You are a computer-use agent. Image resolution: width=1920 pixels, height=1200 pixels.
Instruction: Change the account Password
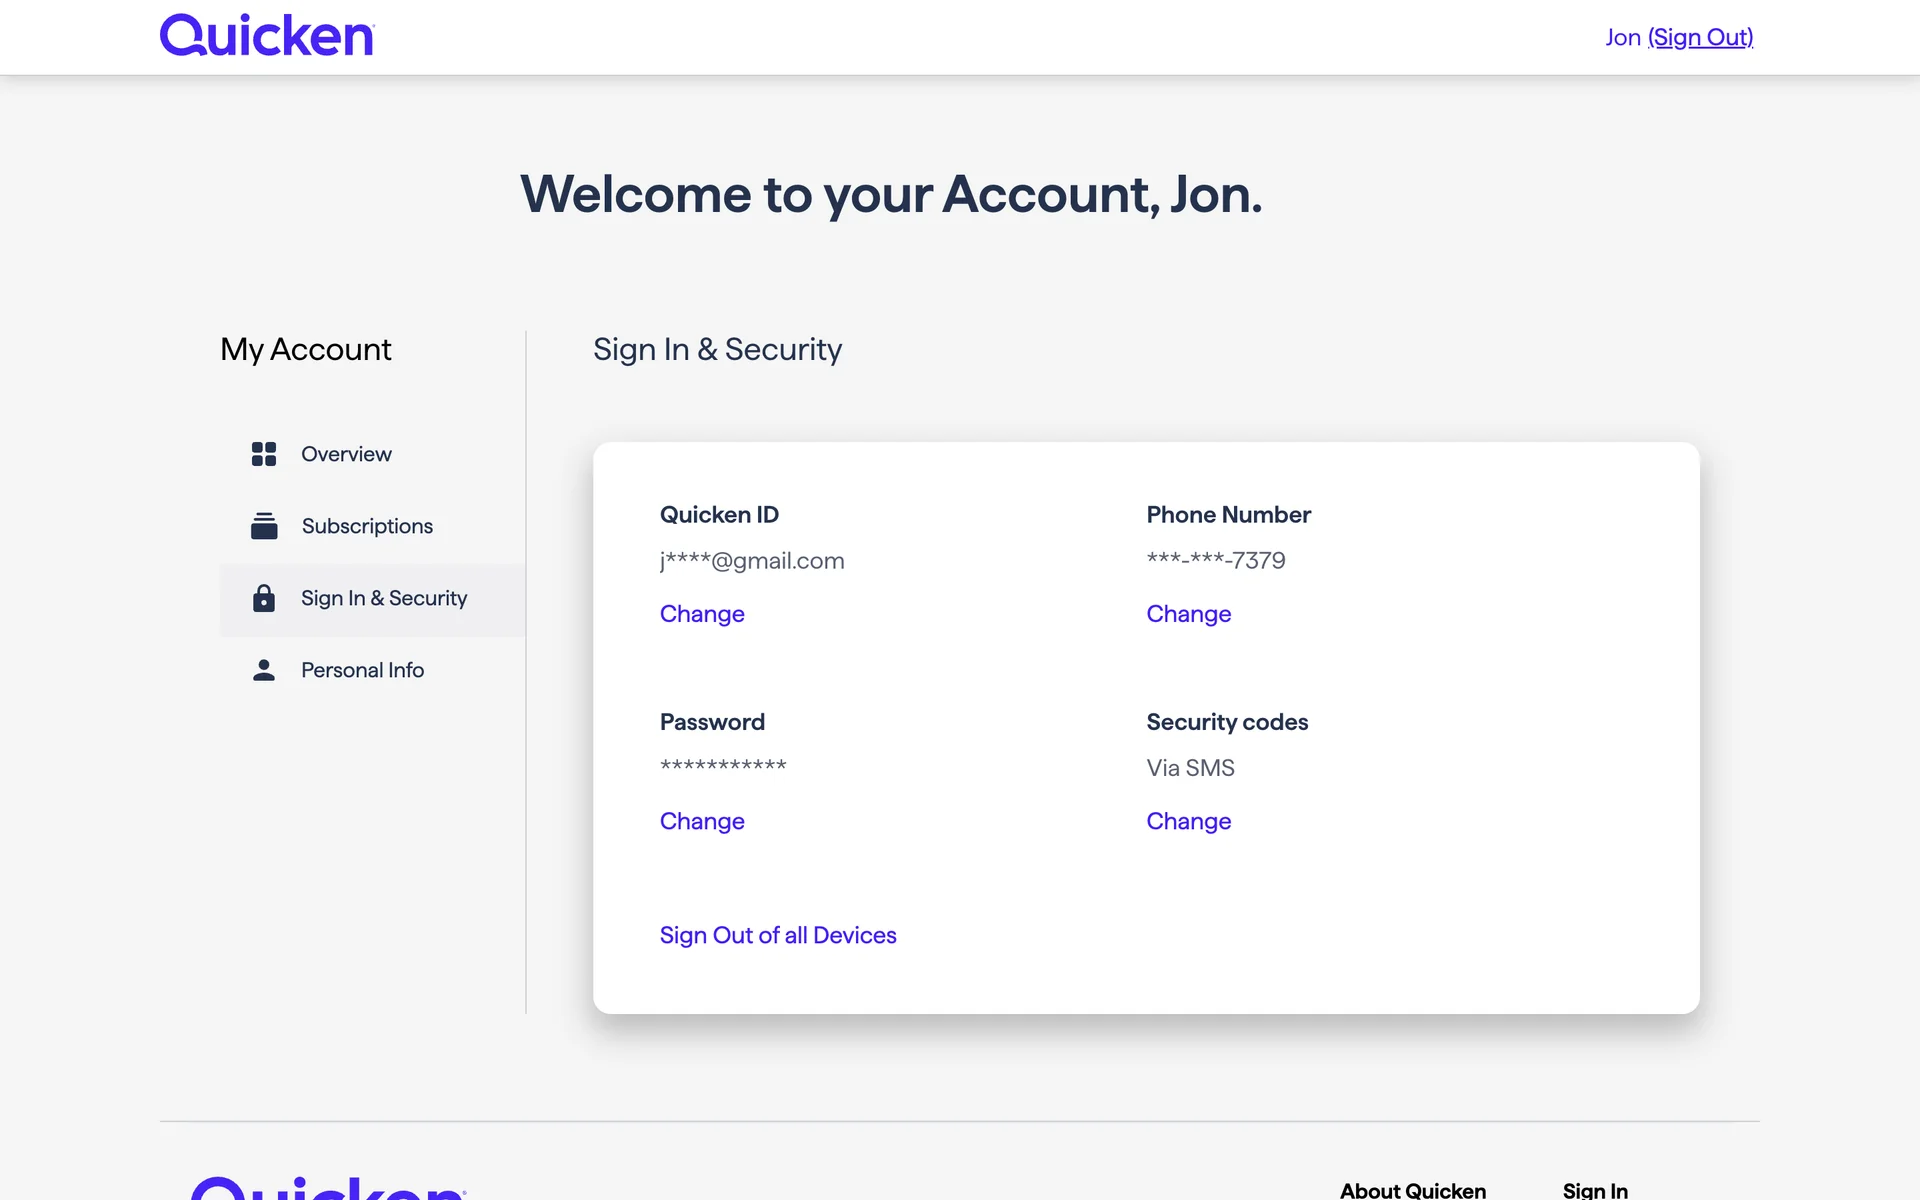point(702,821)
